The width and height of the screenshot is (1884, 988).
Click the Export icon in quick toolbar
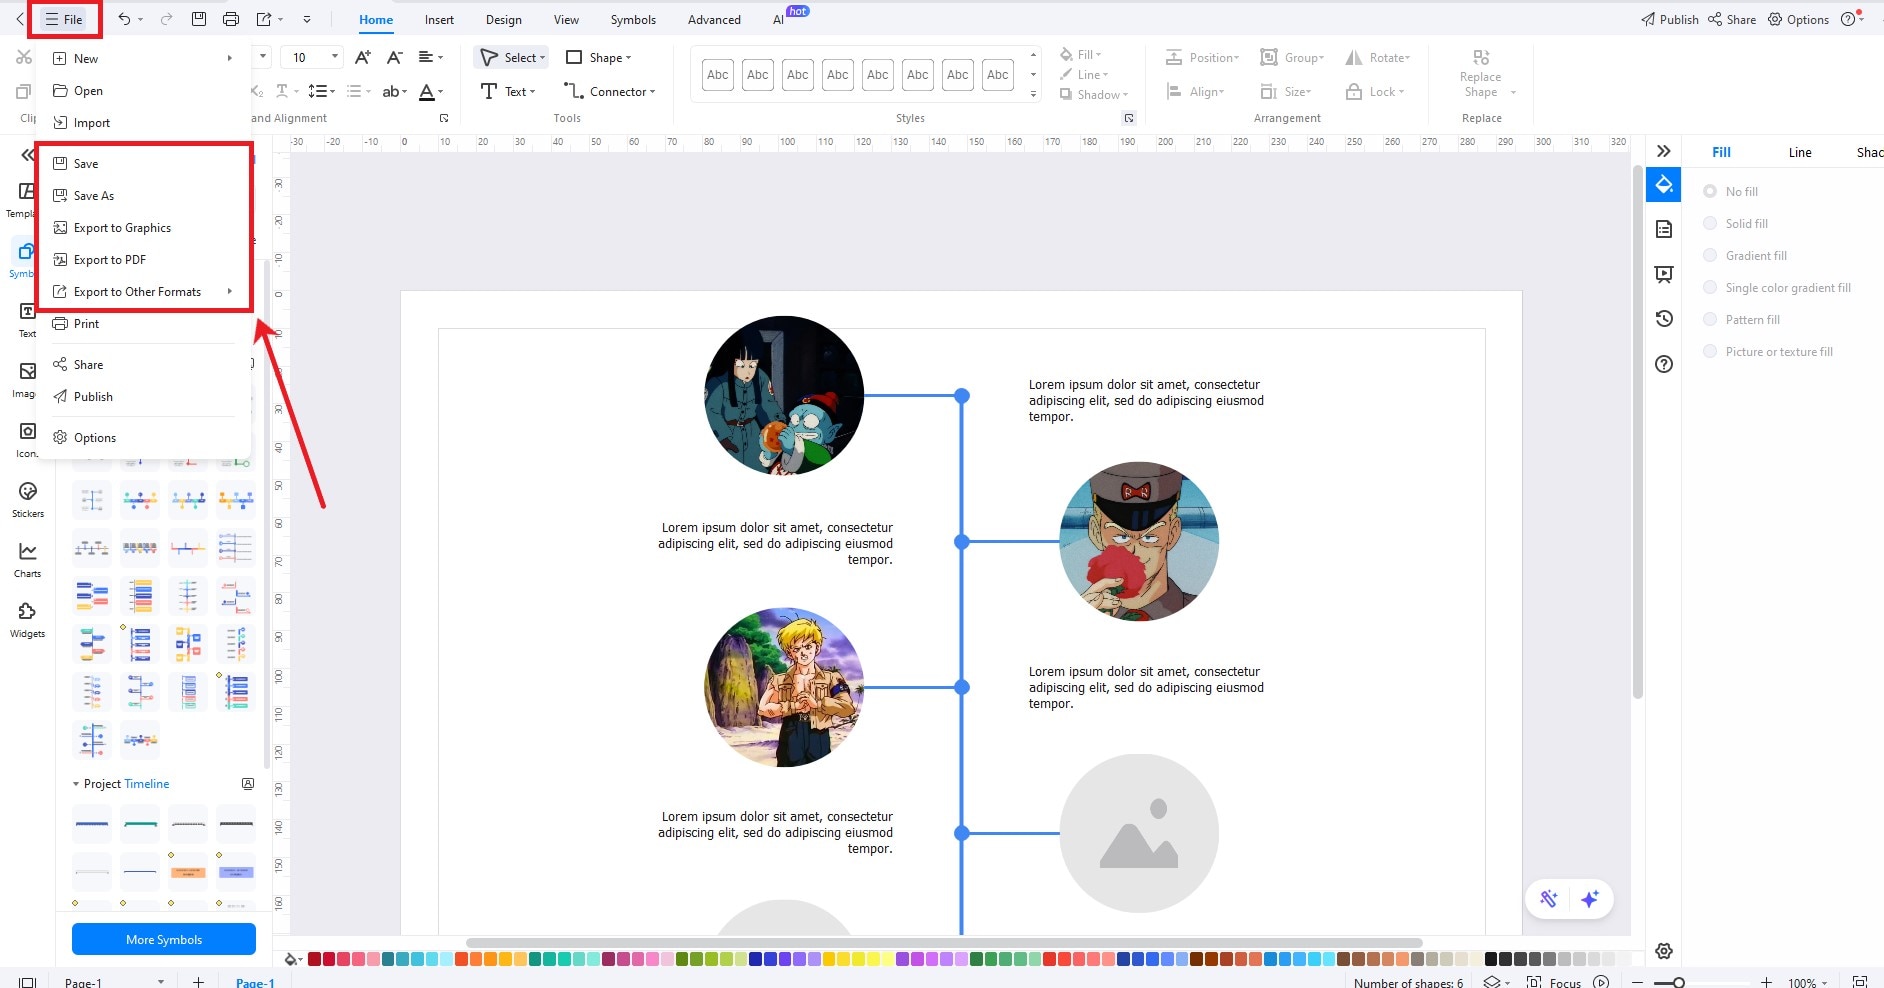pos(264,19)
